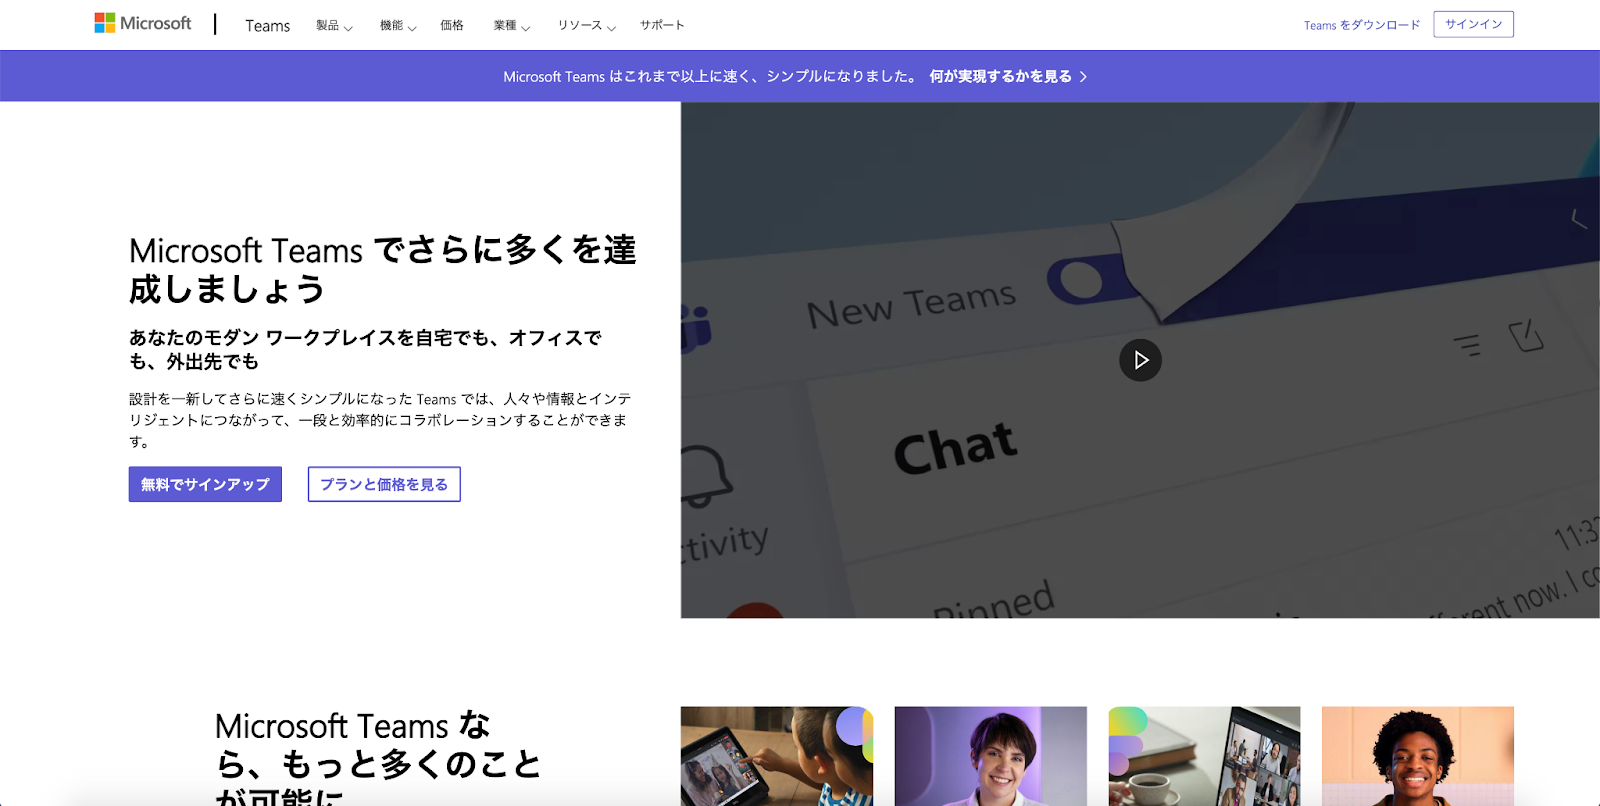The image size is (1600, 806).
Task: Click the 無料でサインアップ button
Action: coord(205,484)
